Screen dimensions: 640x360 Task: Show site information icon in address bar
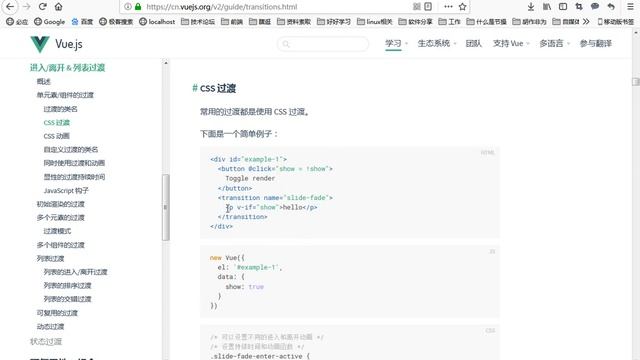click(128, 7)
